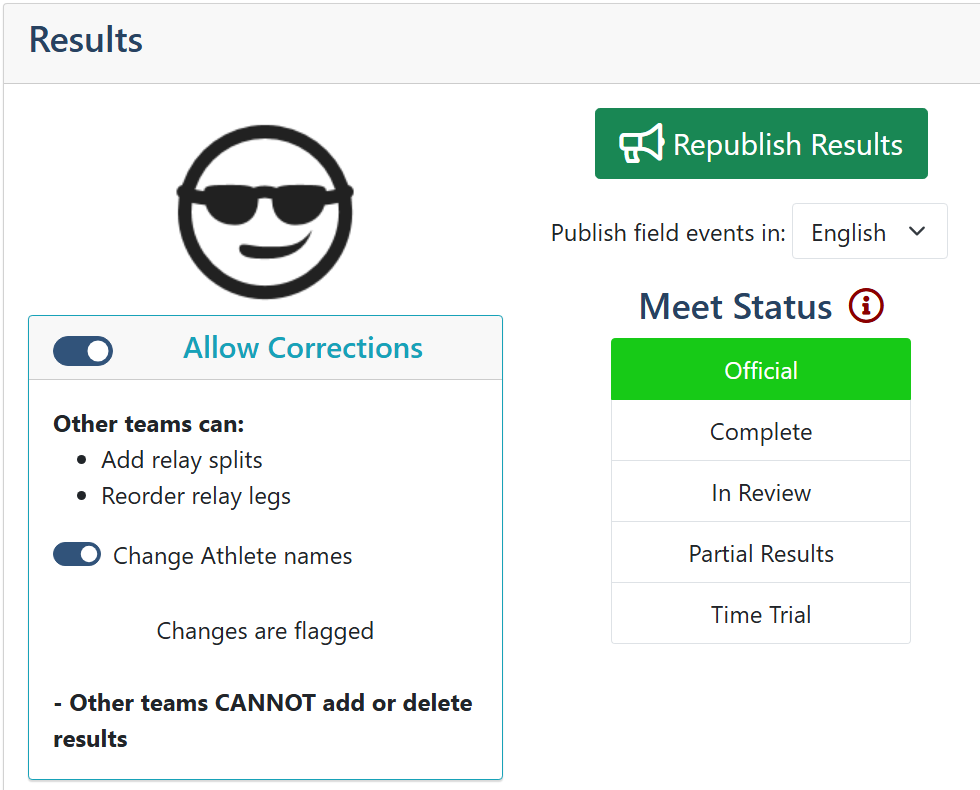Set meet status to Partial Results
Screen dimensions: 980x790
(761, 552)
